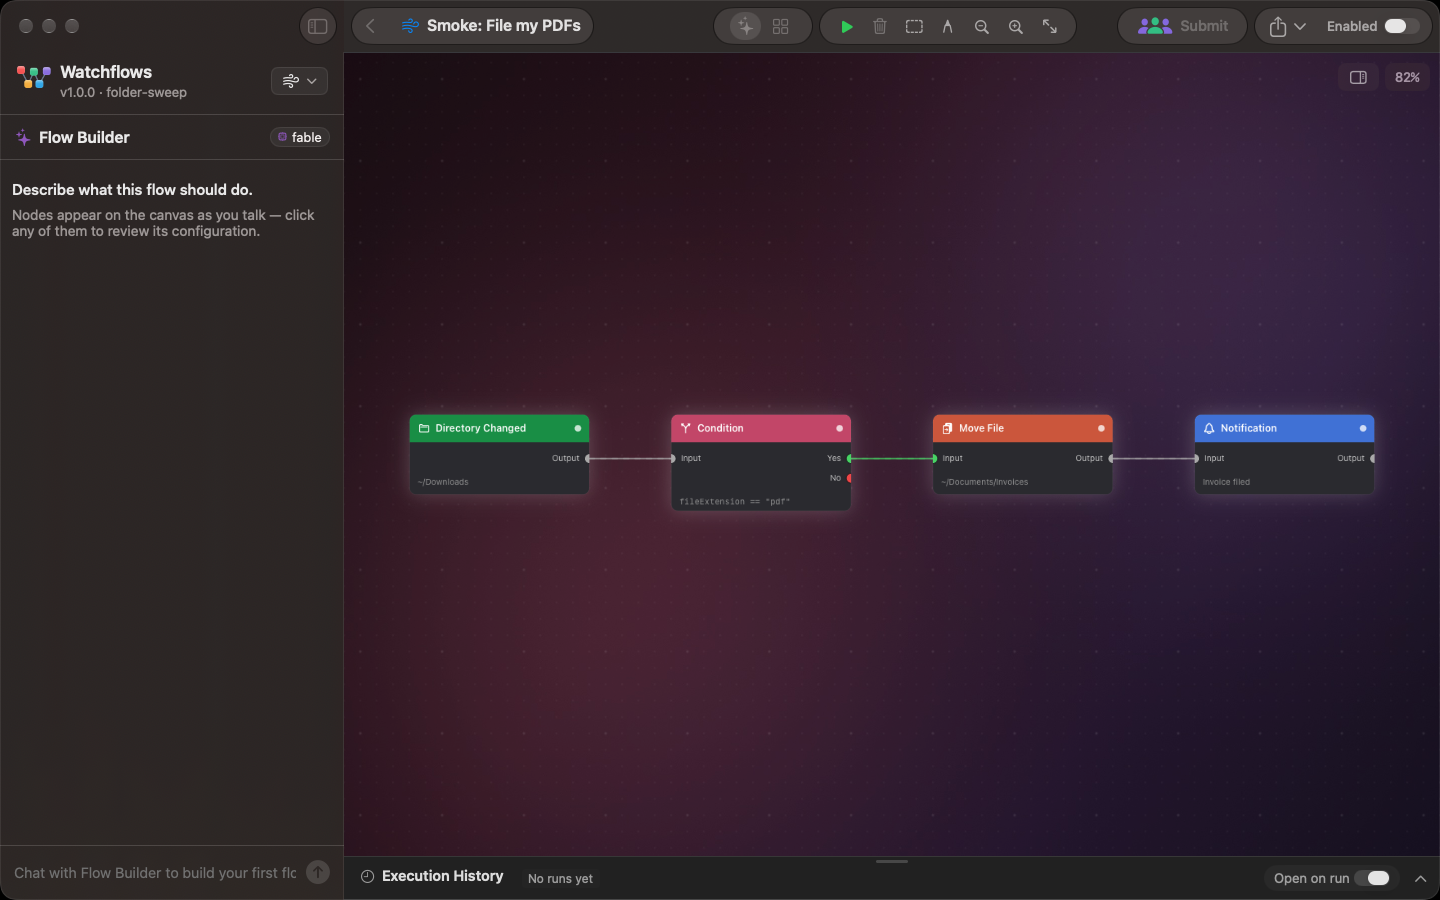The image size is (1440, 900).
Task: Select the Directory Changed node header
Action: tap(499, 428)
